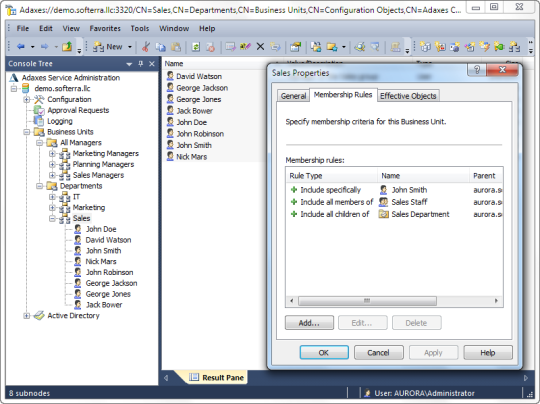Open the New button dropdown arrow
Viewport: 540px width, 404px height.
pyautogui.click(x=130, y=47)
